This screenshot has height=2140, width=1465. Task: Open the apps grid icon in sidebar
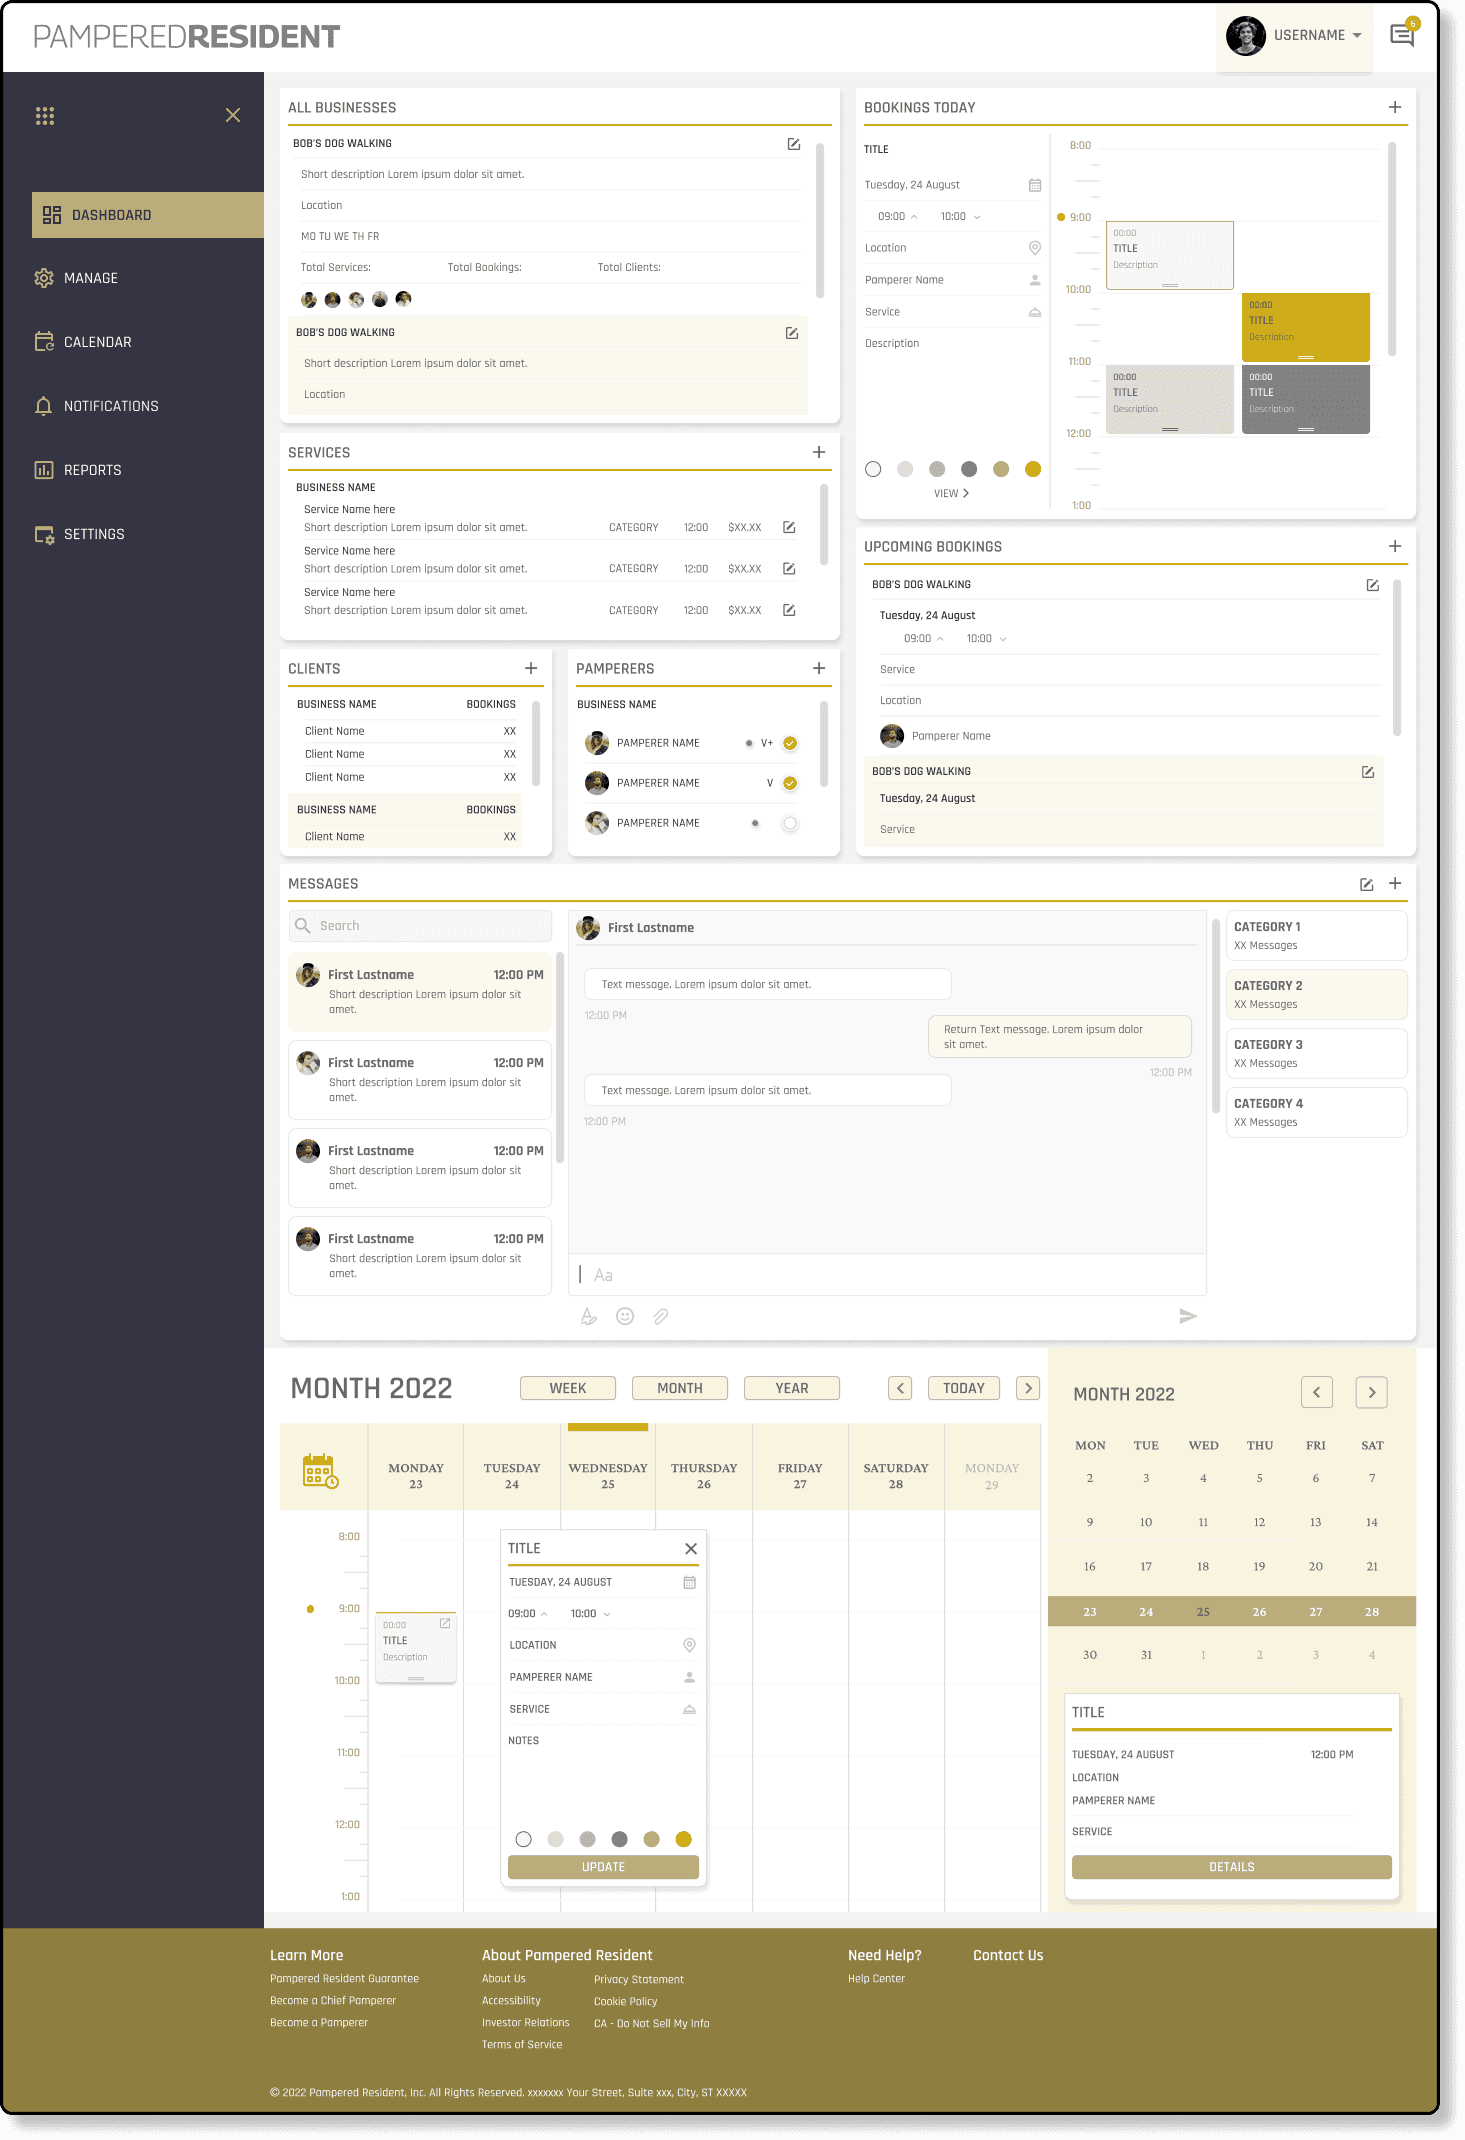point(45,116)
